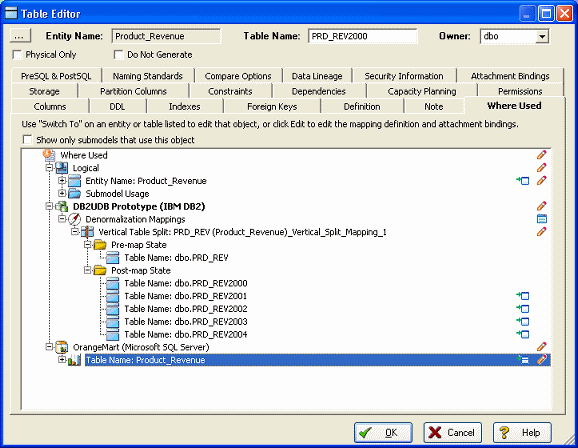Switch to table dbo.PRD_REV2003 via its icon

pos(523,322)
